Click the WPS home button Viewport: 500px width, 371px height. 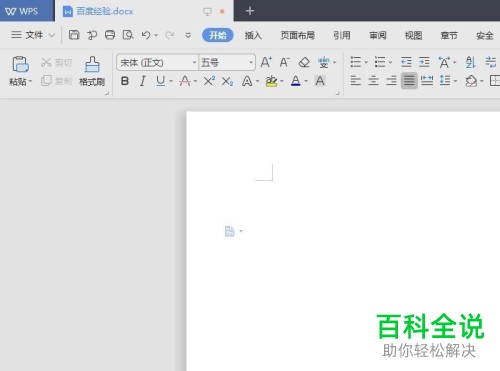(x=27, y=11)
